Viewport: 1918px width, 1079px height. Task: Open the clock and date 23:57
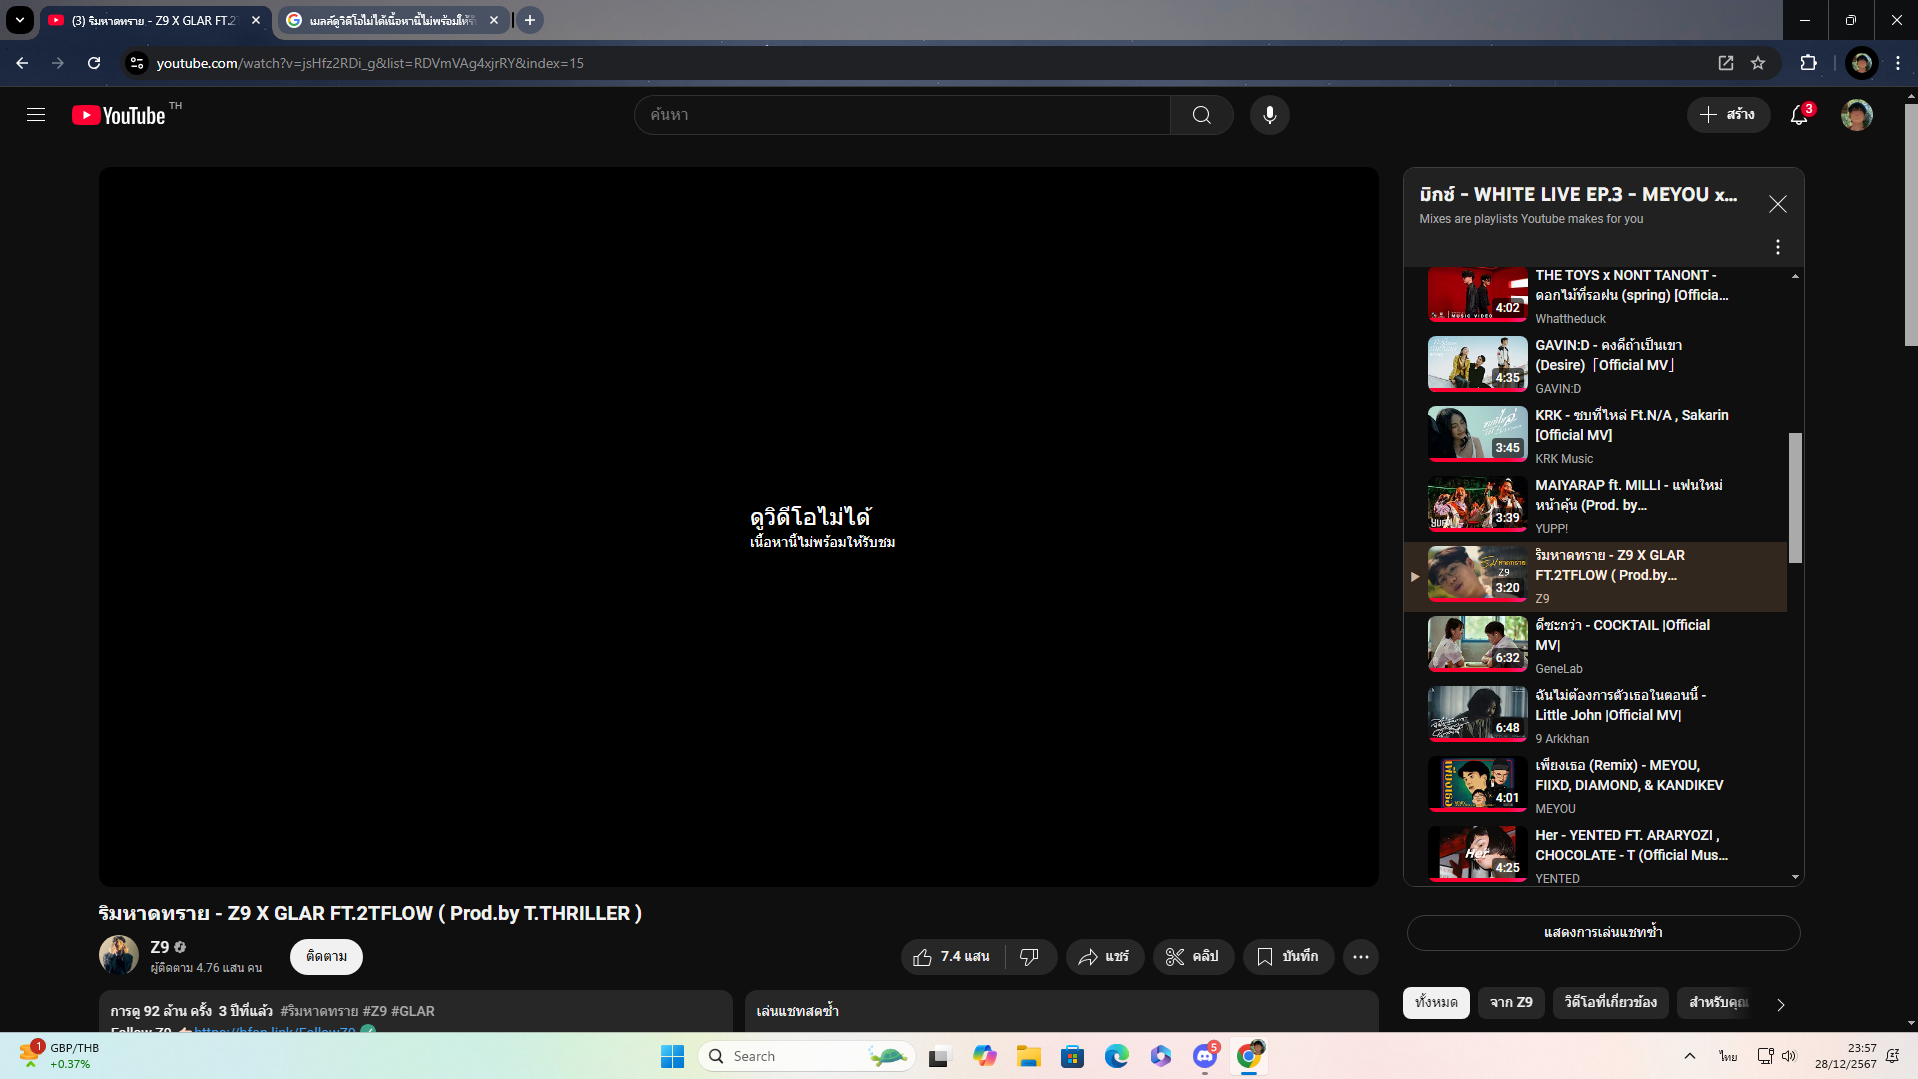(1846, 1056)
